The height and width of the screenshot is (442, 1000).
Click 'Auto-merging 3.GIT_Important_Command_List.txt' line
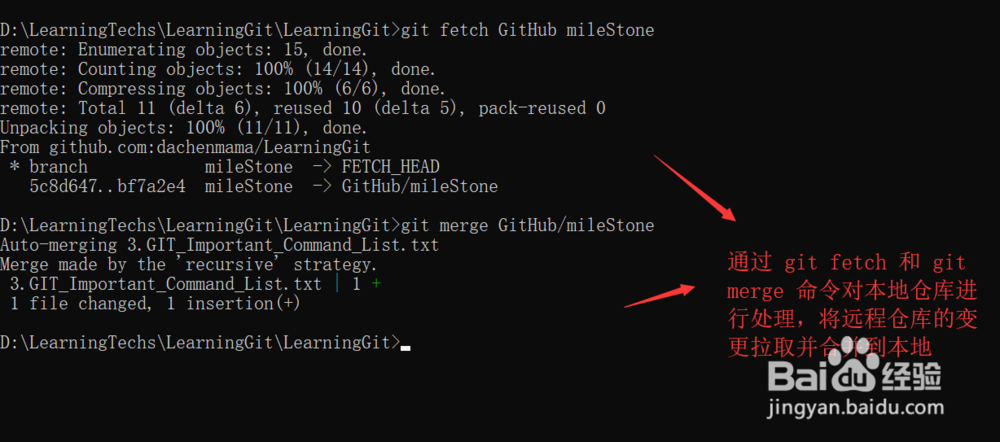click(x=219, y=245)
